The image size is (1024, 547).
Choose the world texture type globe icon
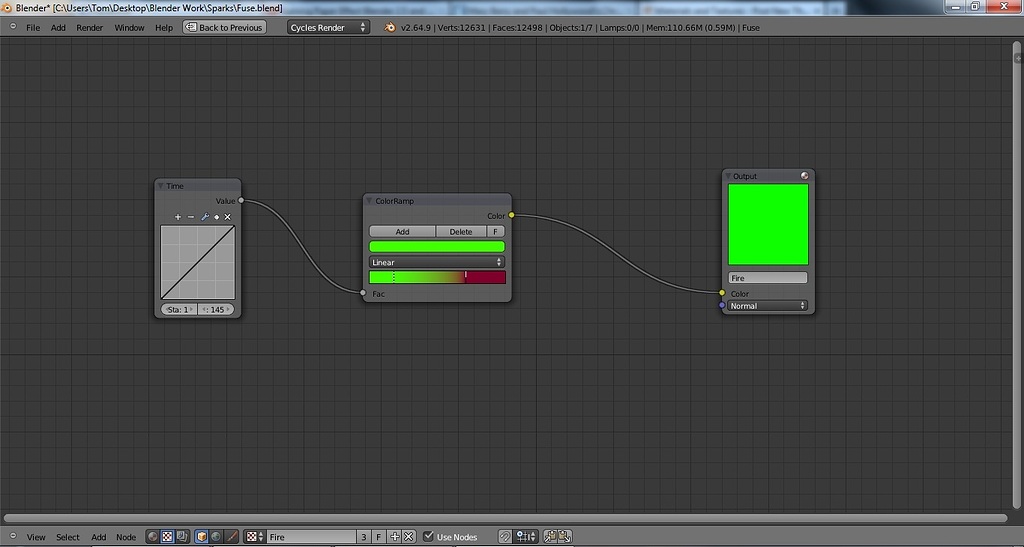click(216, 537)
